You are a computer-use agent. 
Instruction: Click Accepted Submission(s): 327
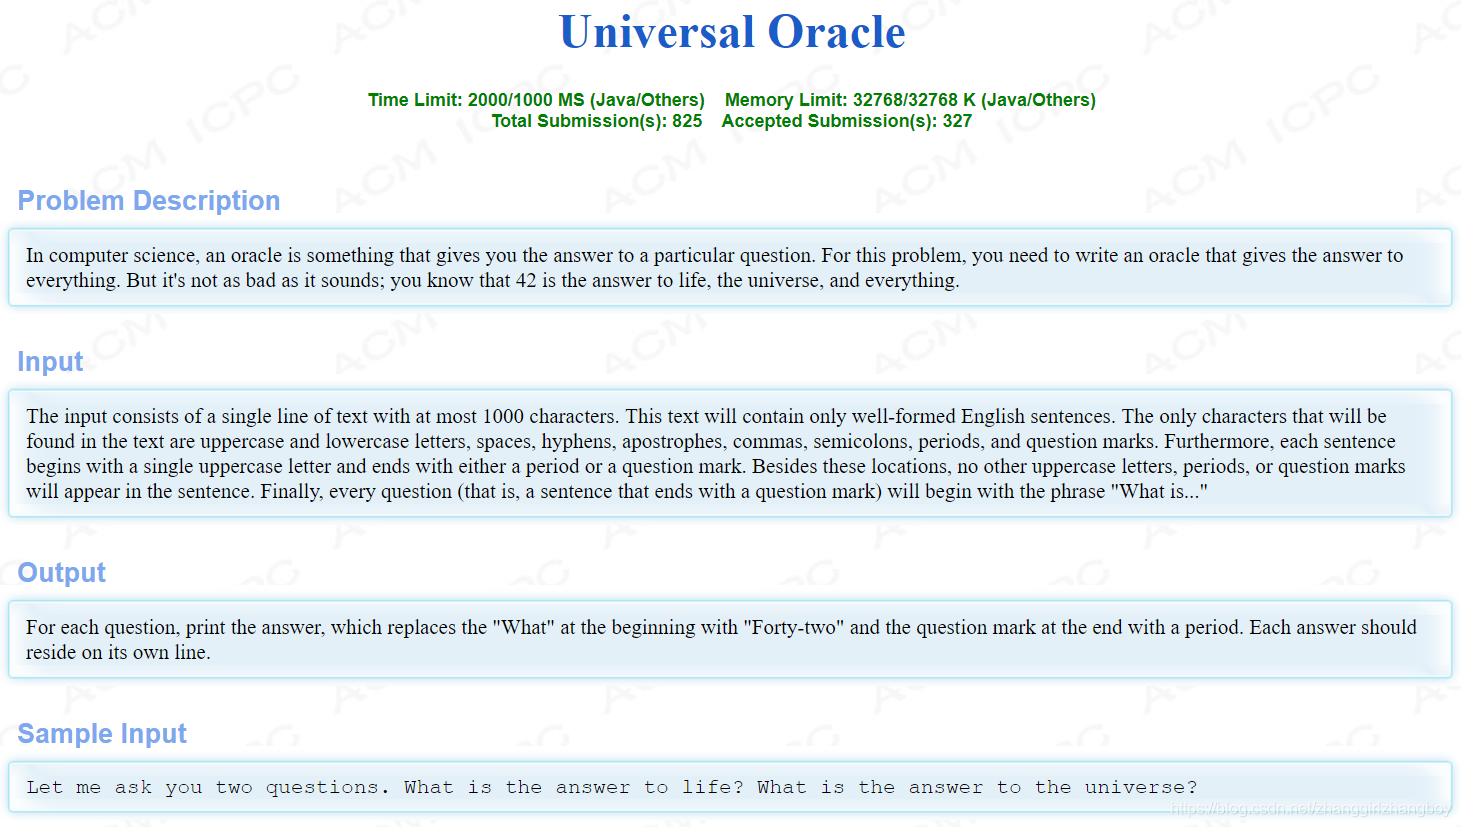pos(847,121)
